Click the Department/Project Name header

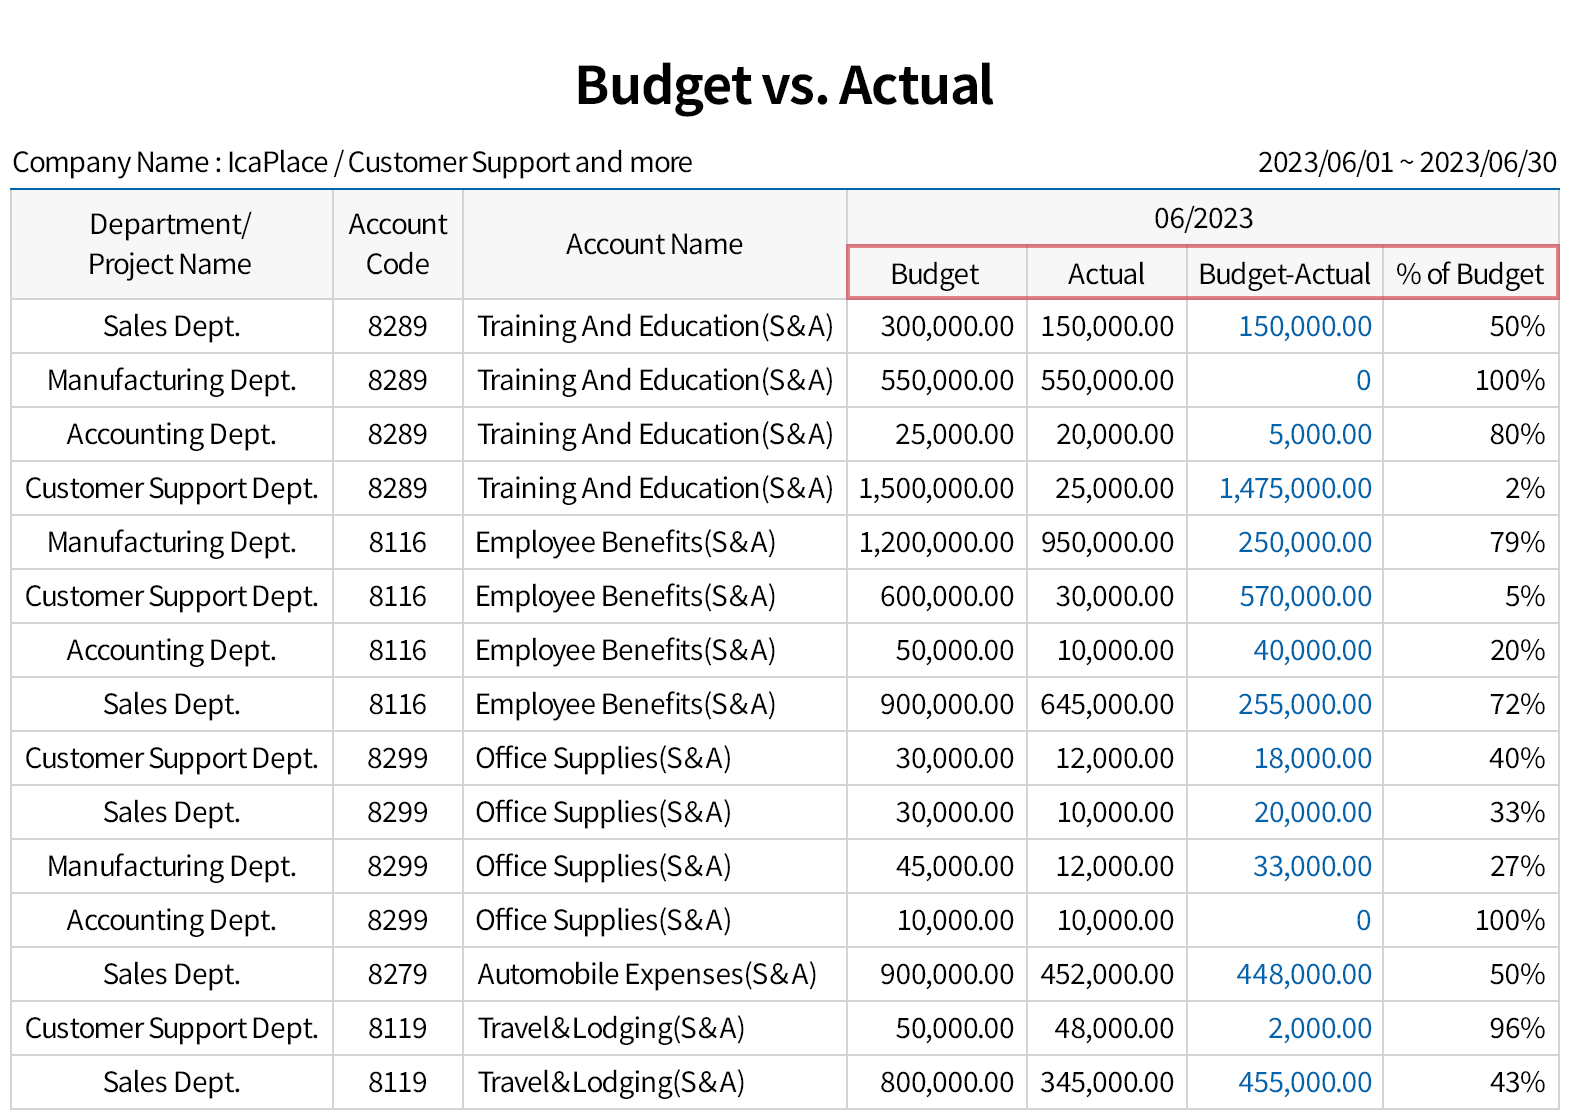(170, 244)
